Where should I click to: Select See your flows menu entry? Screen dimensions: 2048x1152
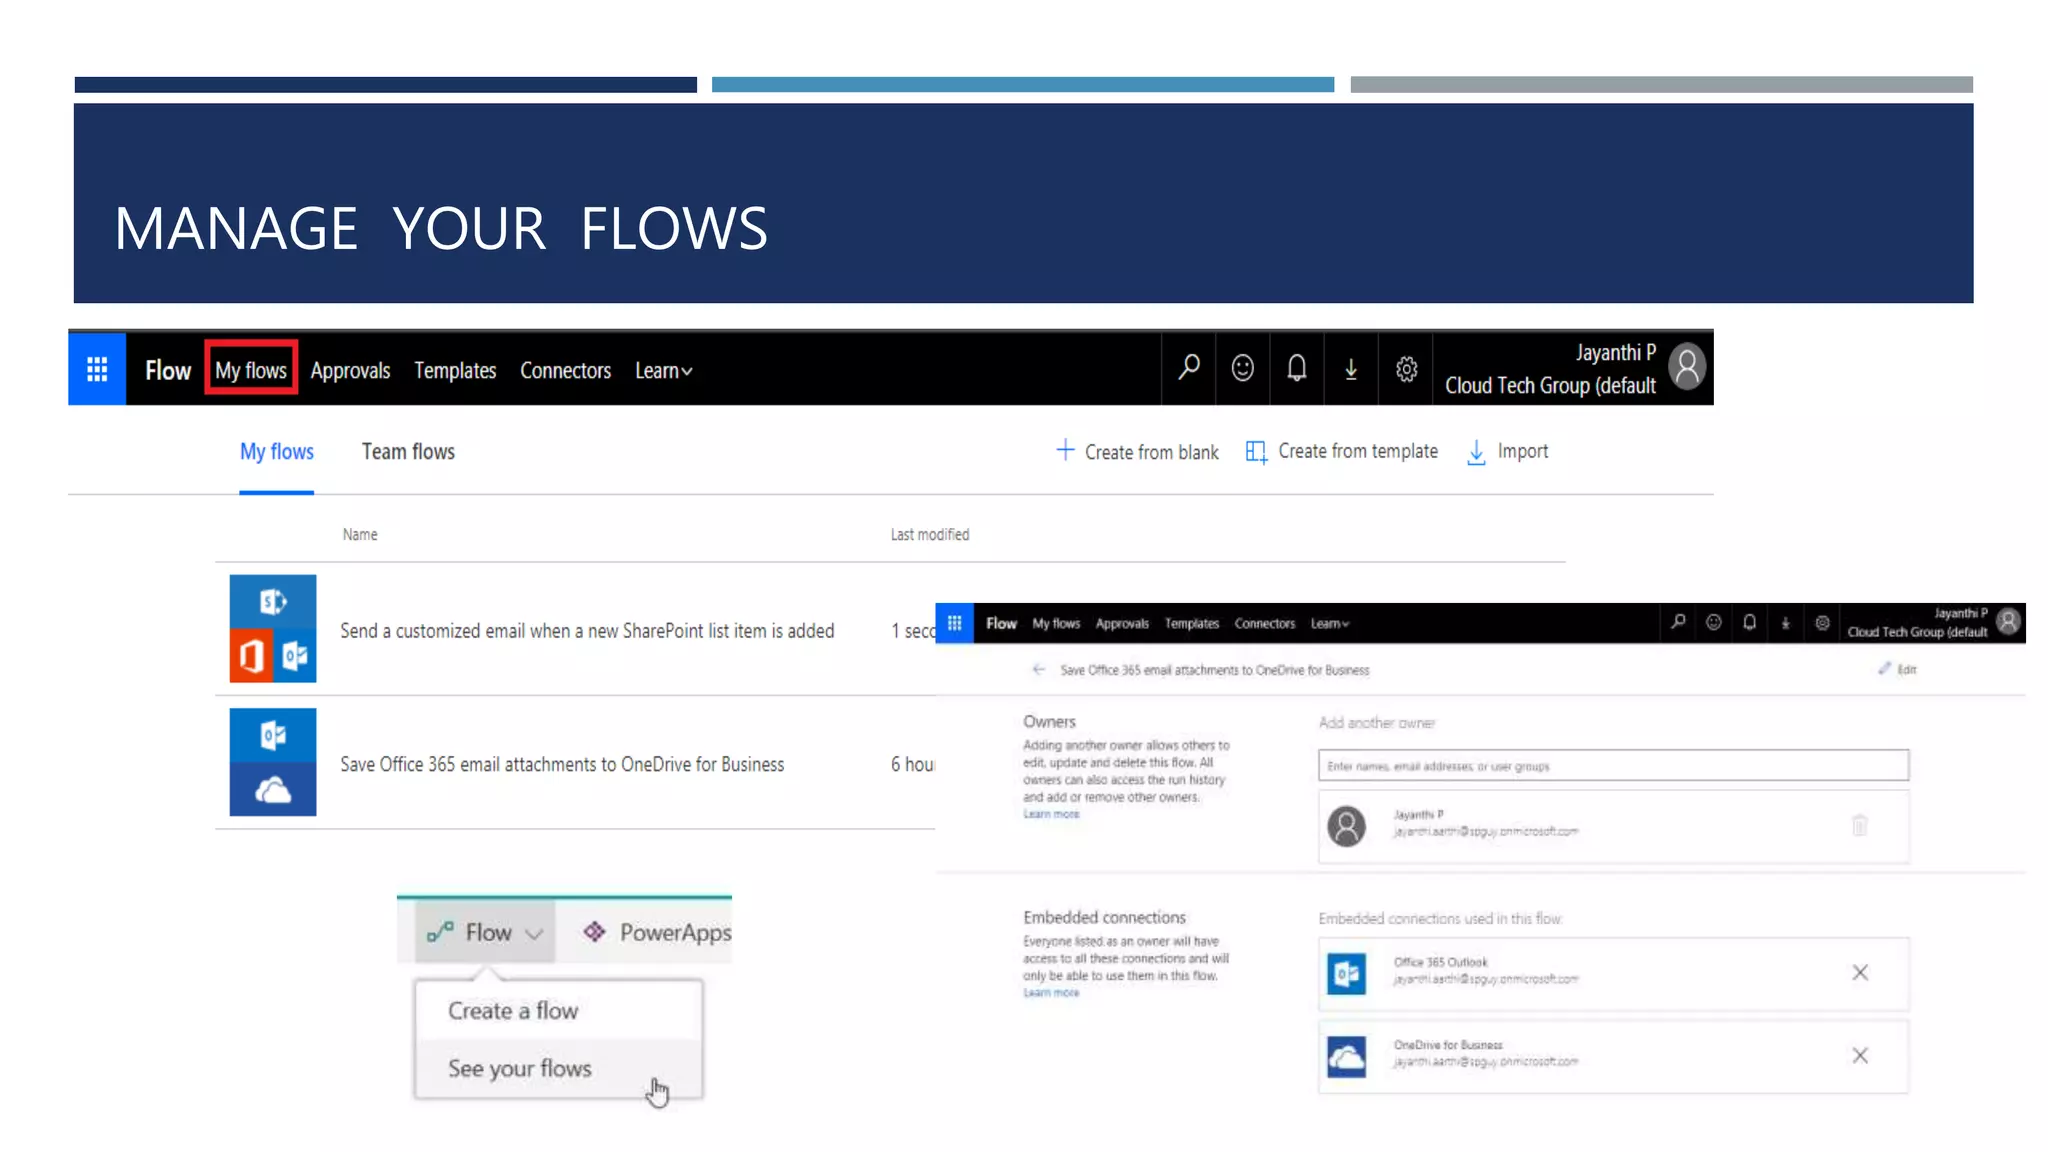[x=520, y=1068]
